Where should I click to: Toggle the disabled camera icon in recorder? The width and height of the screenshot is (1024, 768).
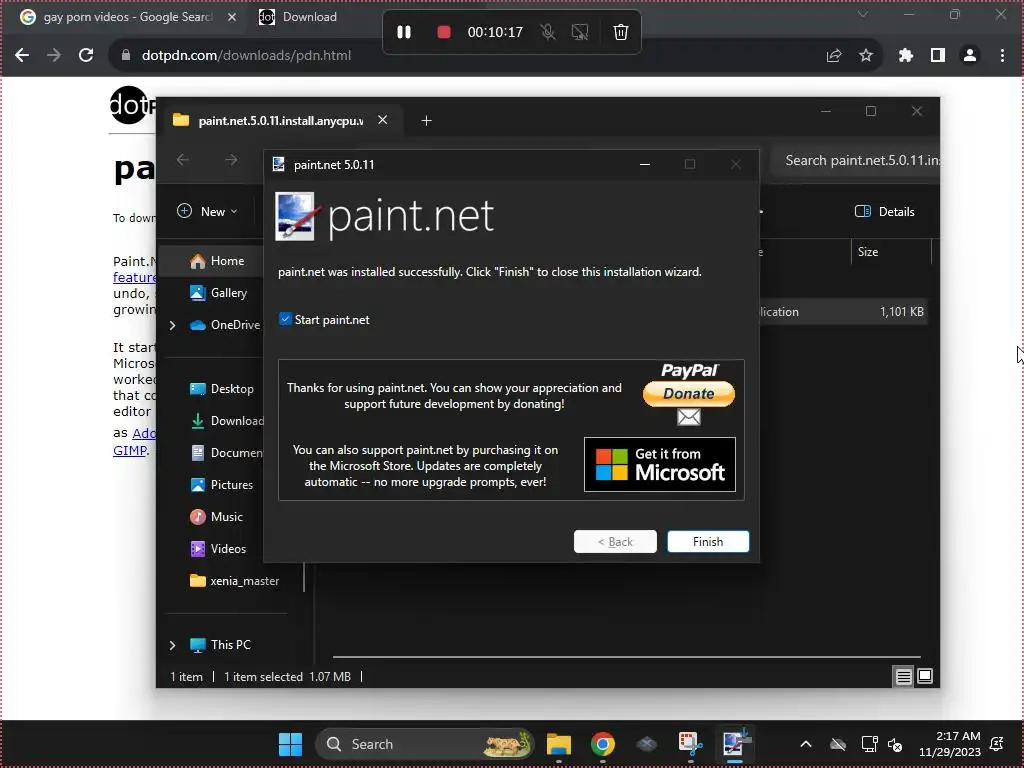point(580,32)
